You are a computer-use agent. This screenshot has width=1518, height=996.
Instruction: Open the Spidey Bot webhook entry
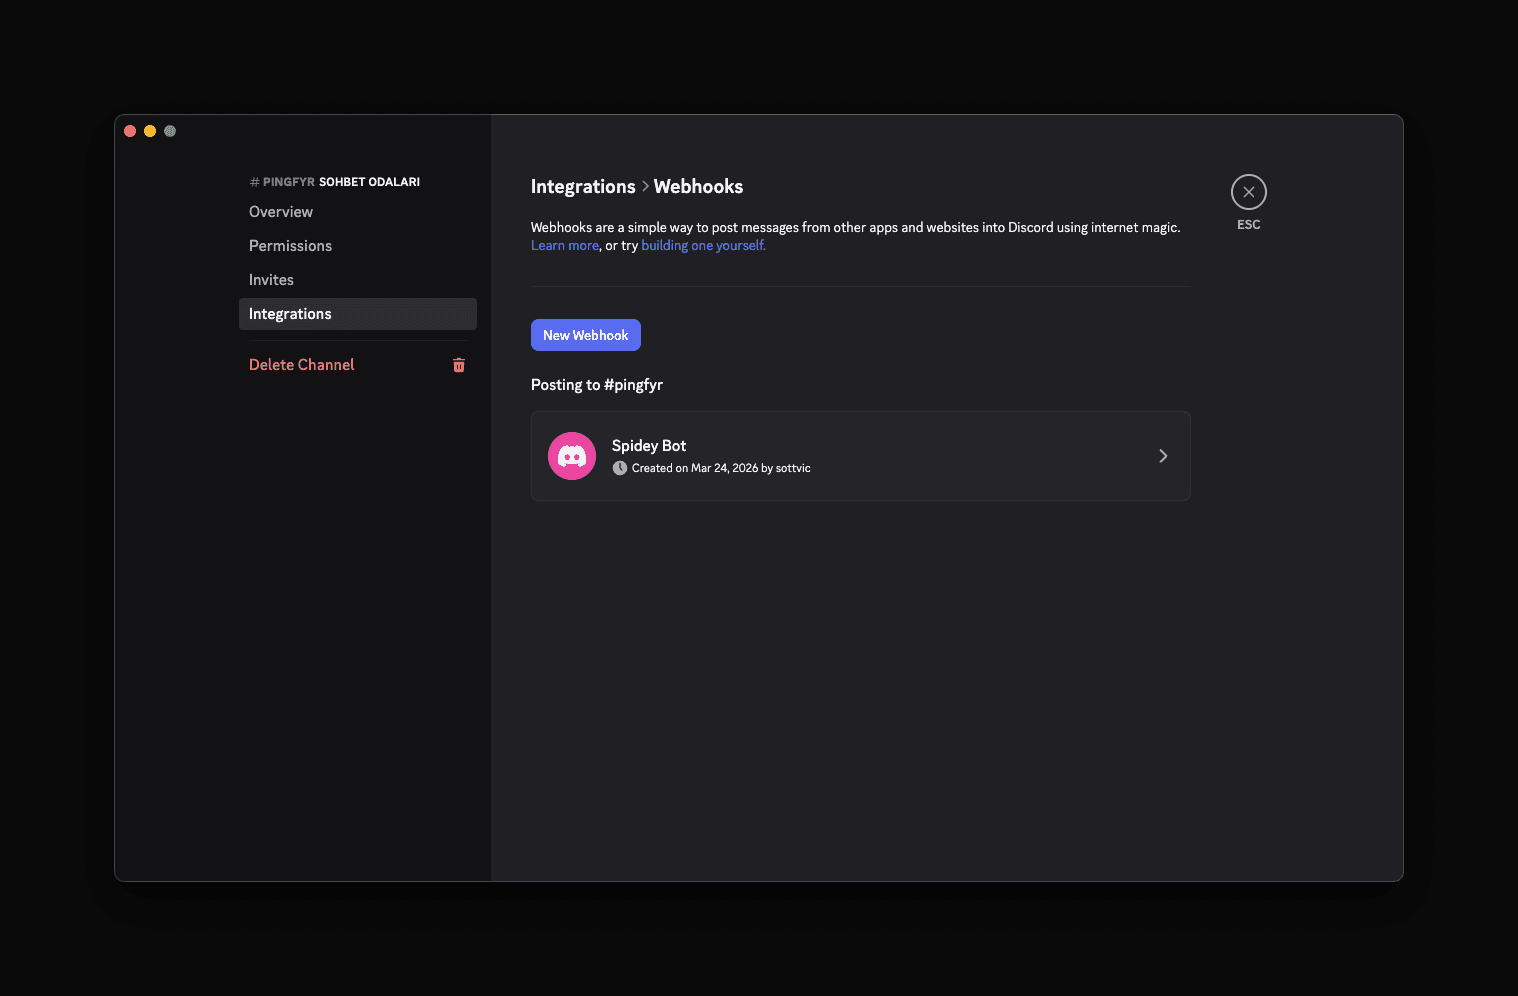coord(860,455)
